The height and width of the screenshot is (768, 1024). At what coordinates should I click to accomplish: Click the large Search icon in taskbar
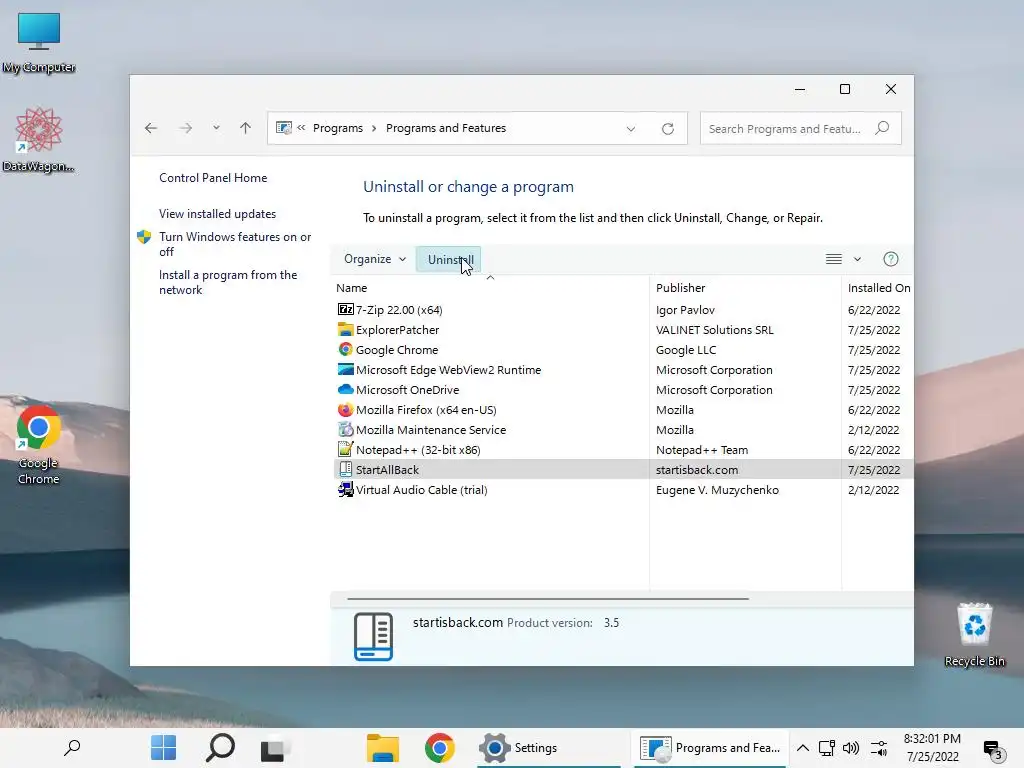coord(220,748)
